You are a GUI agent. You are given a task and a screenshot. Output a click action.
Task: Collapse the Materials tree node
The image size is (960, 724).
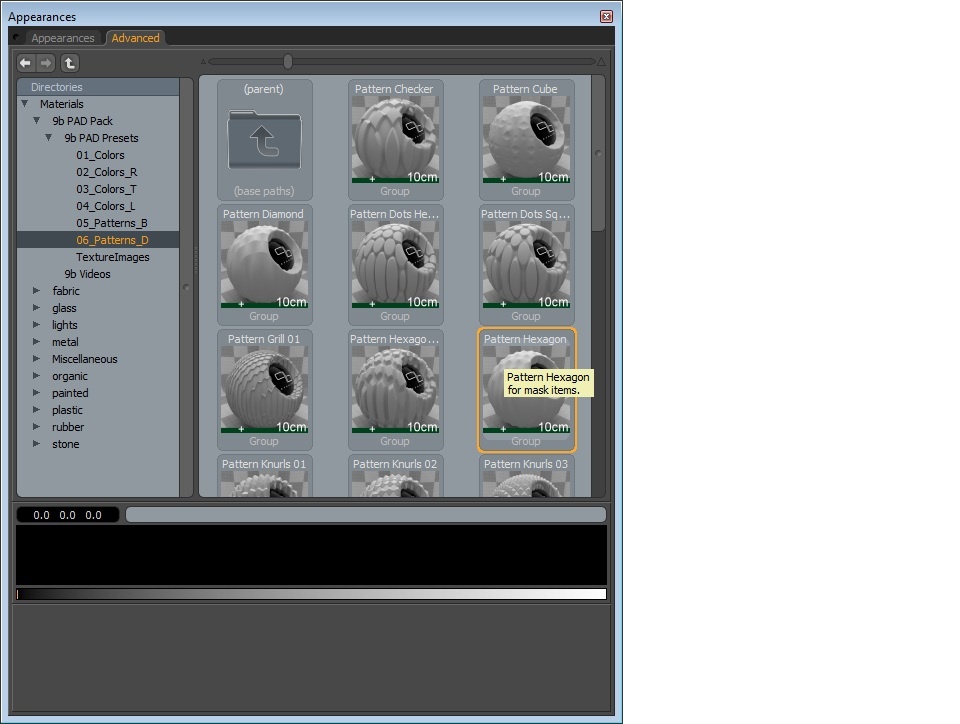point(24,103)
